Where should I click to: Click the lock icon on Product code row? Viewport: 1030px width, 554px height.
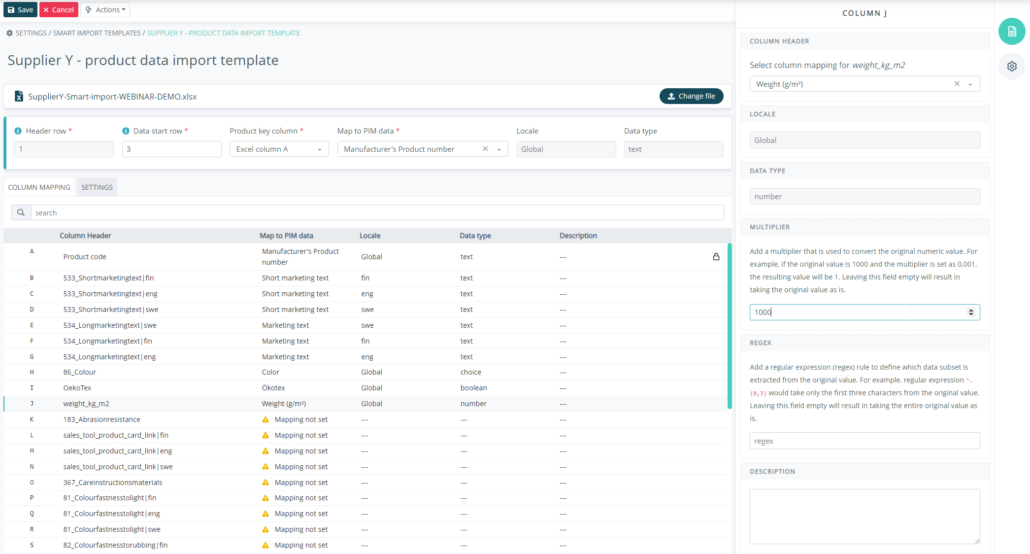point(716,257)
